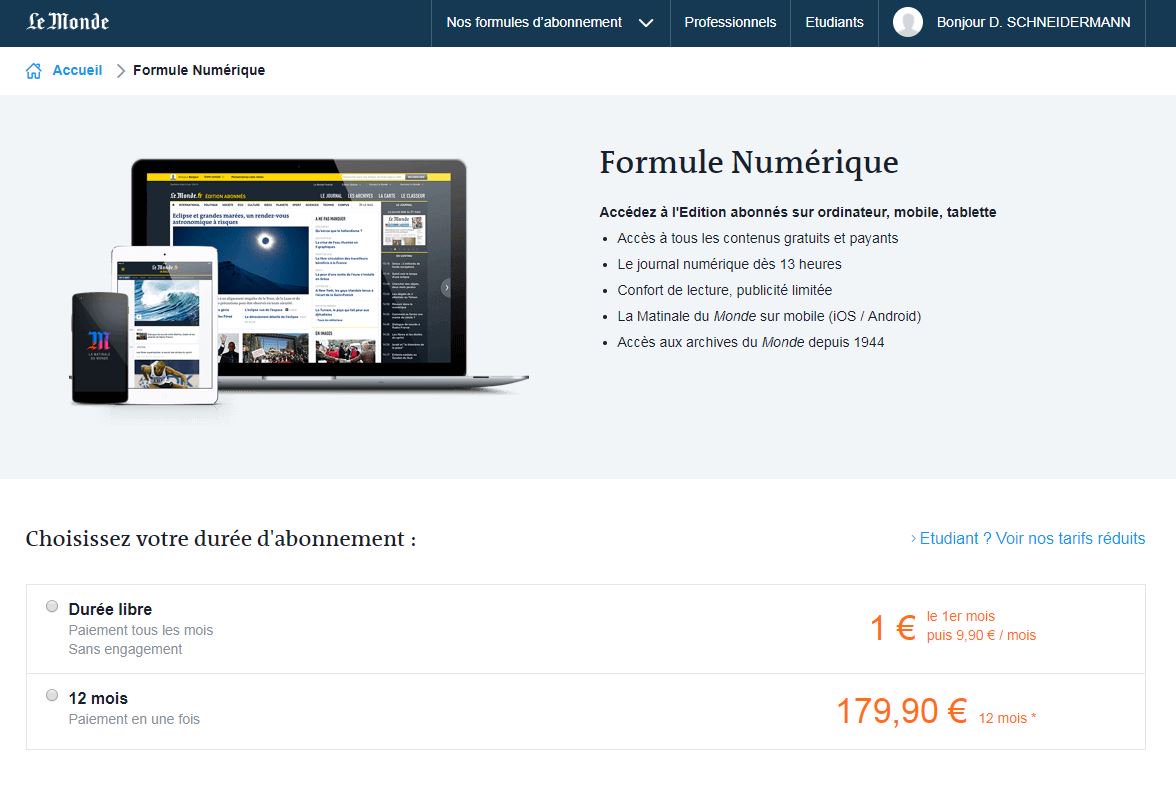Click 'Choisissez votre durée d'abonnement' heading

pos(220,539)
